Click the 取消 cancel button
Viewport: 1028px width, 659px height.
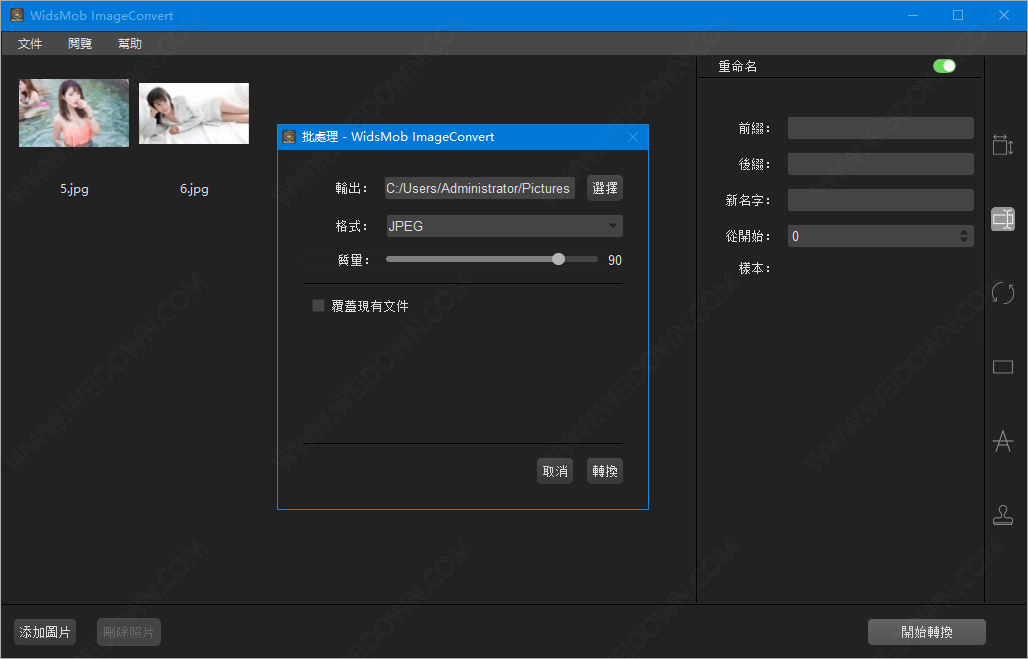click(555, 471)
